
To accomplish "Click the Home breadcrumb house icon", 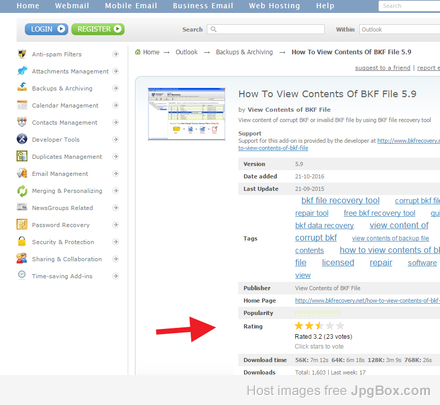I will point(138,52).
